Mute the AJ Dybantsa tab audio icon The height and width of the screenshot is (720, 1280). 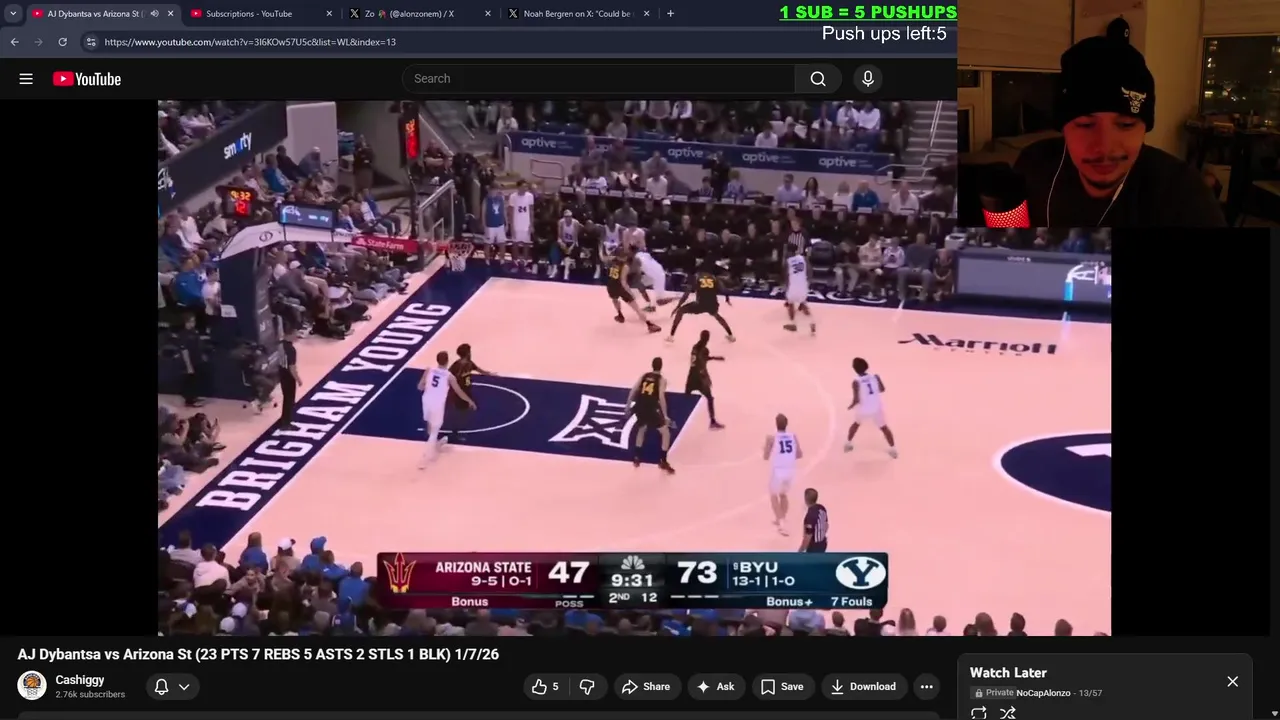click(x=154, y=14)
